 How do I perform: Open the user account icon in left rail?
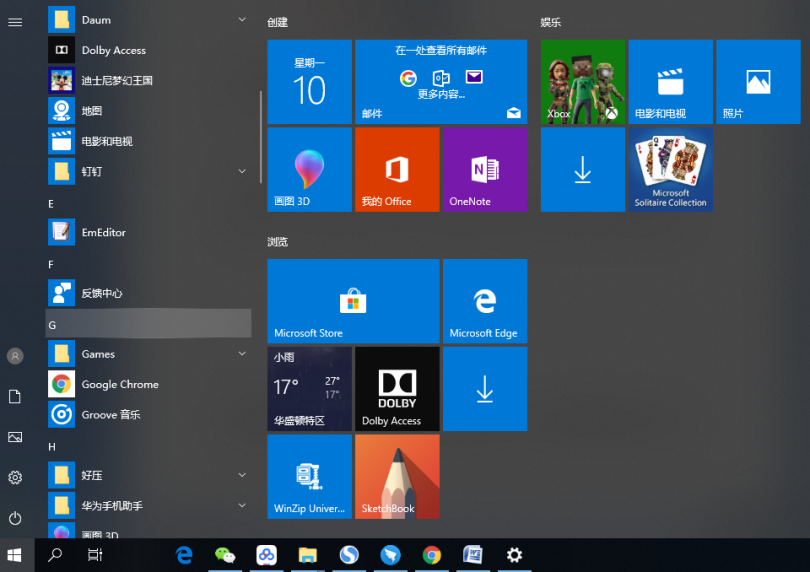coord(15,356)
